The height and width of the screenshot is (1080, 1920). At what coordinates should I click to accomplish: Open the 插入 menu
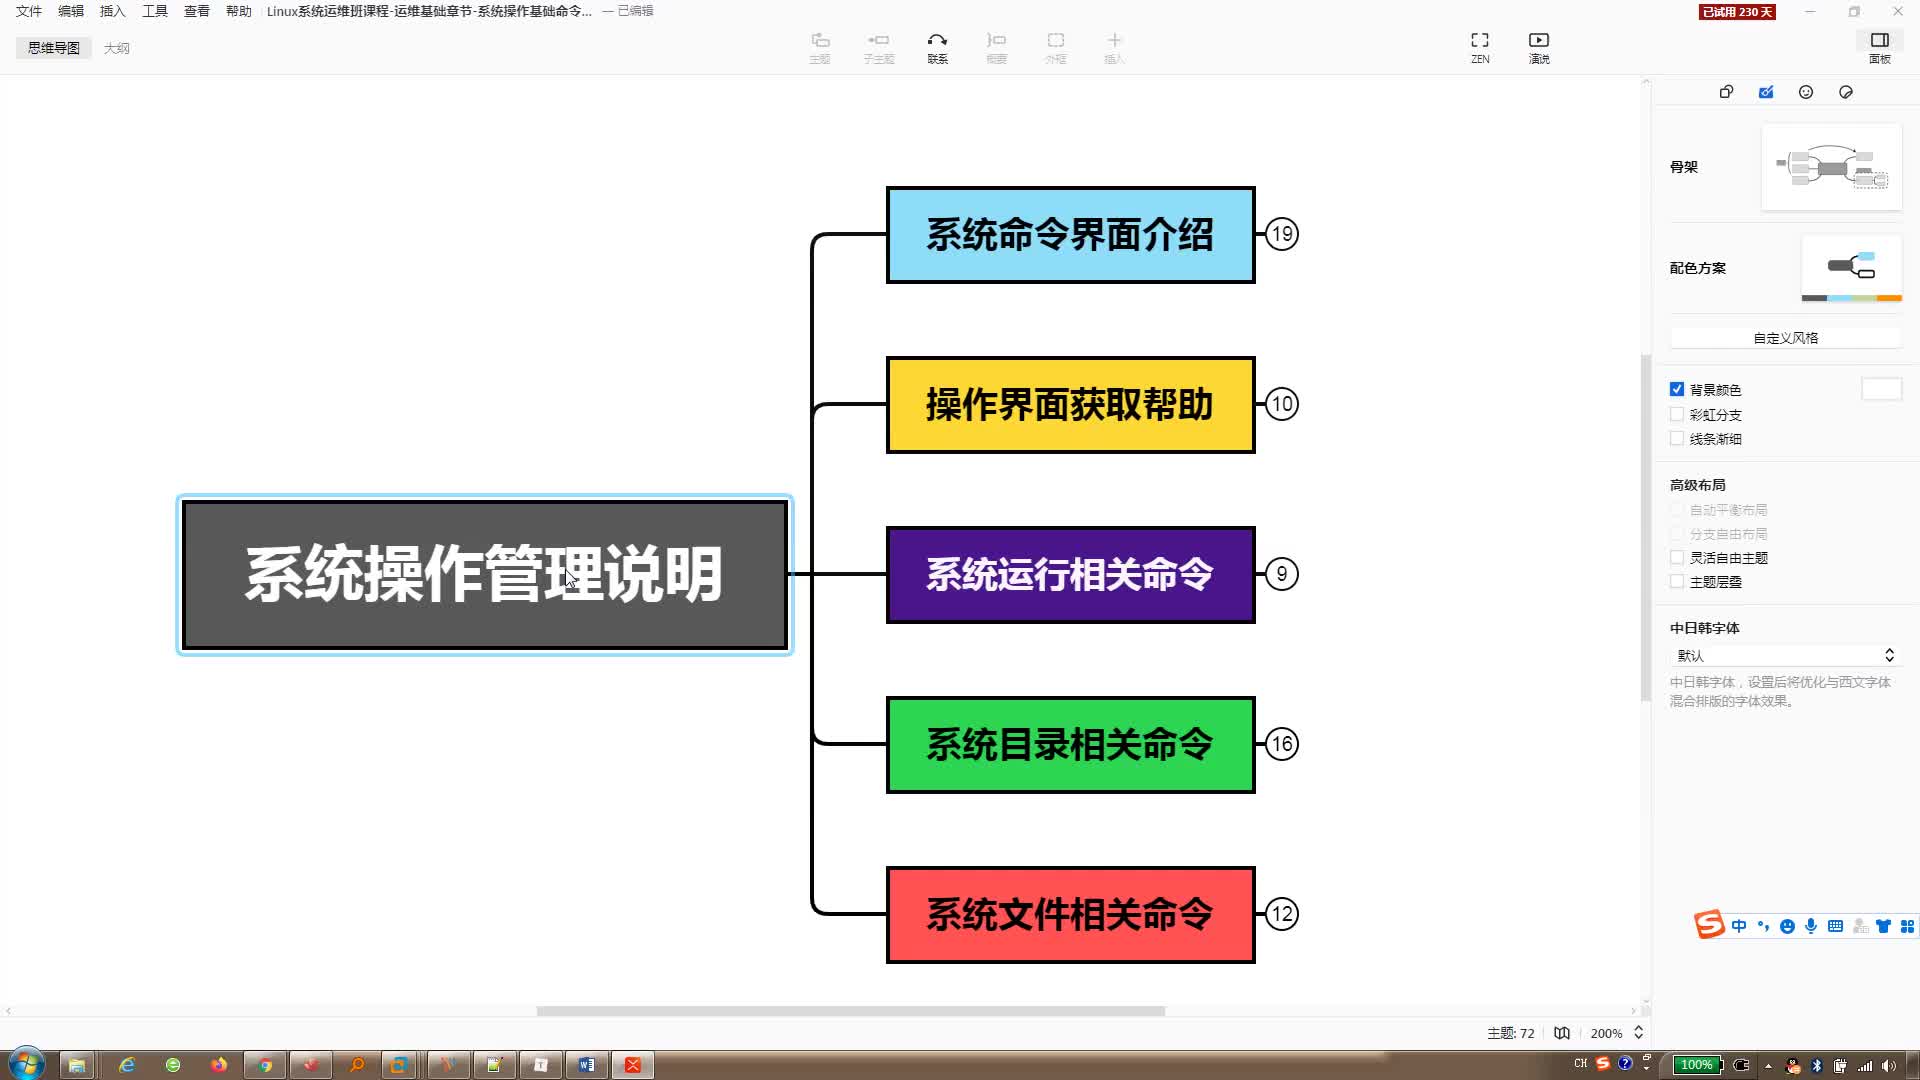click(x=113, y=11)
